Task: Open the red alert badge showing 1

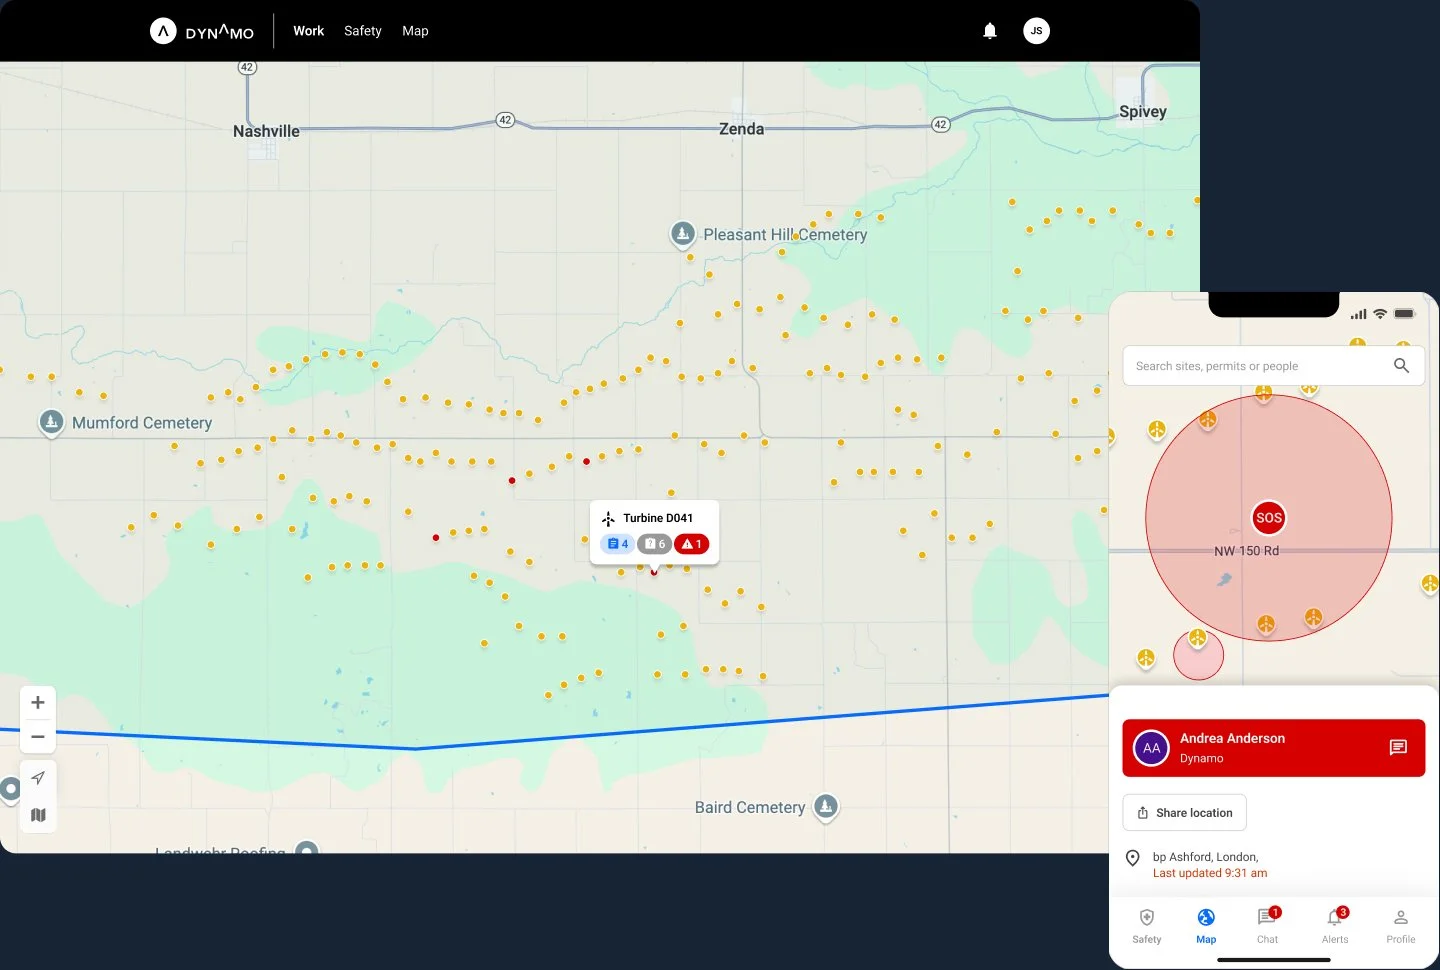Action: click(692, 544)
